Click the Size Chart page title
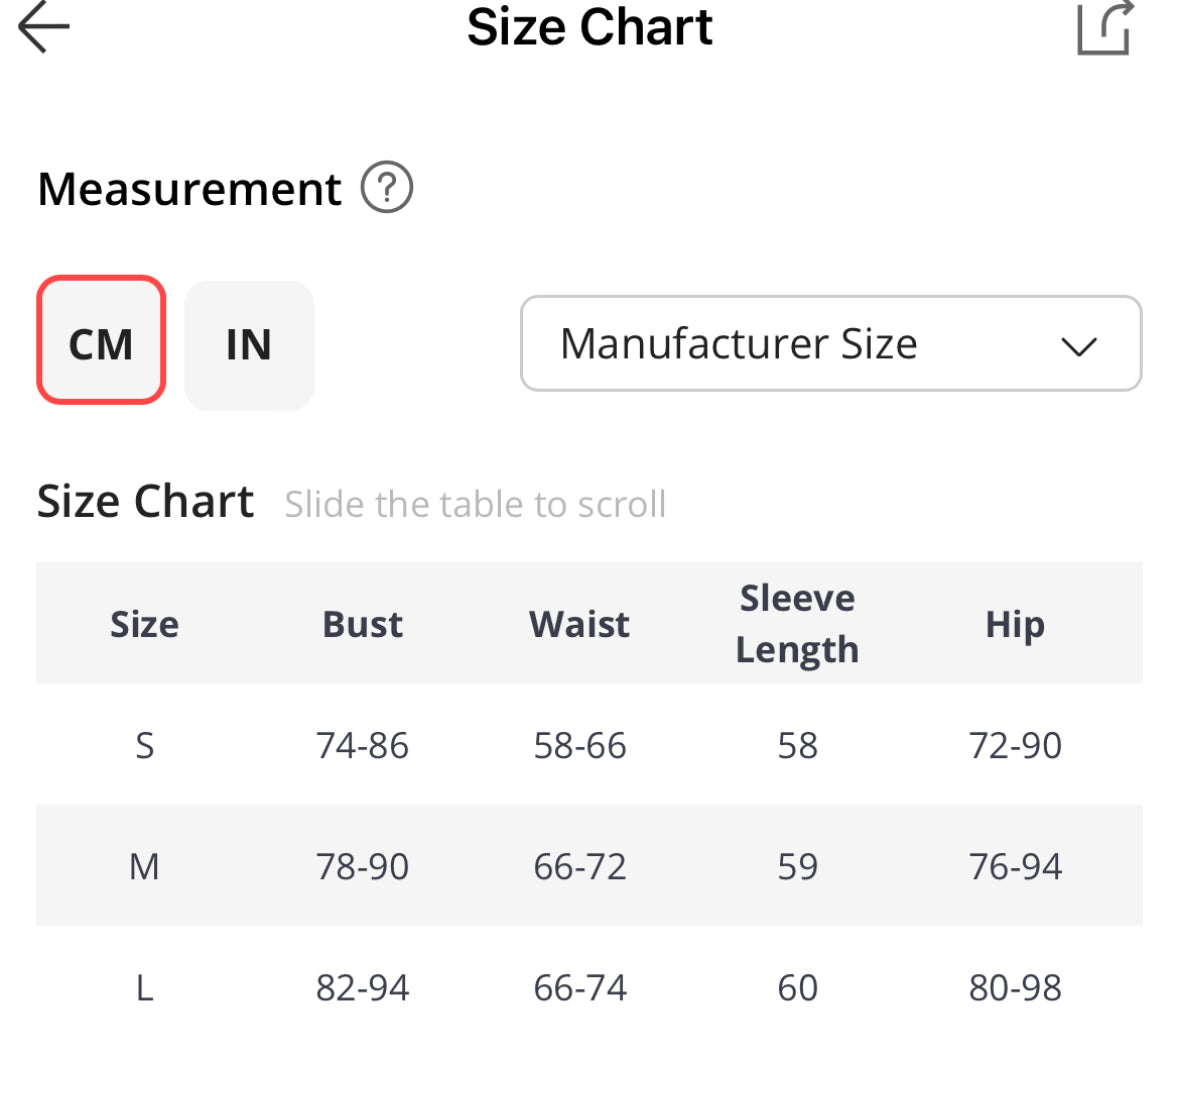The height and width of the screenshot is (1098, 1179). click(x=589, y=27)
